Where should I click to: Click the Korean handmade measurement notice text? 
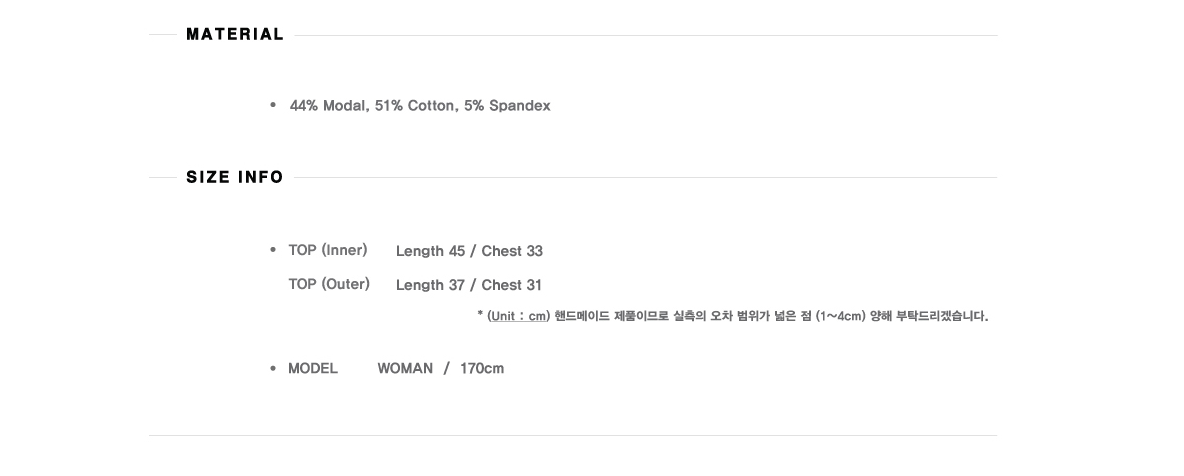[x=771, y=316]
